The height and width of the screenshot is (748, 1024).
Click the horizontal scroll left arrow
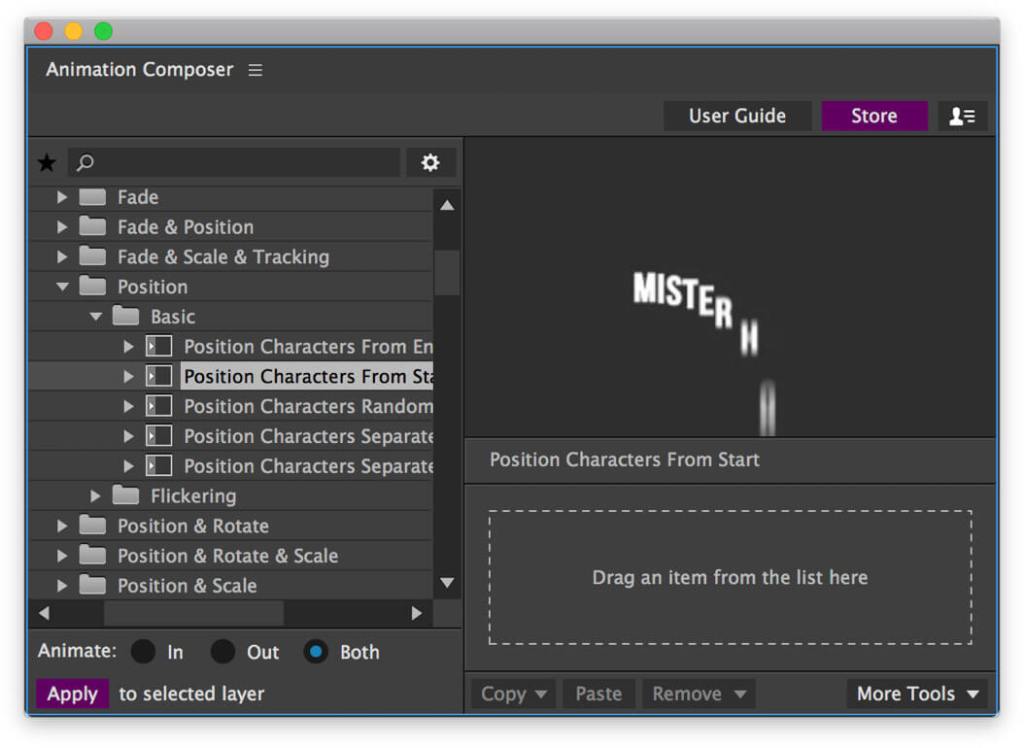(x=44, y=613)
